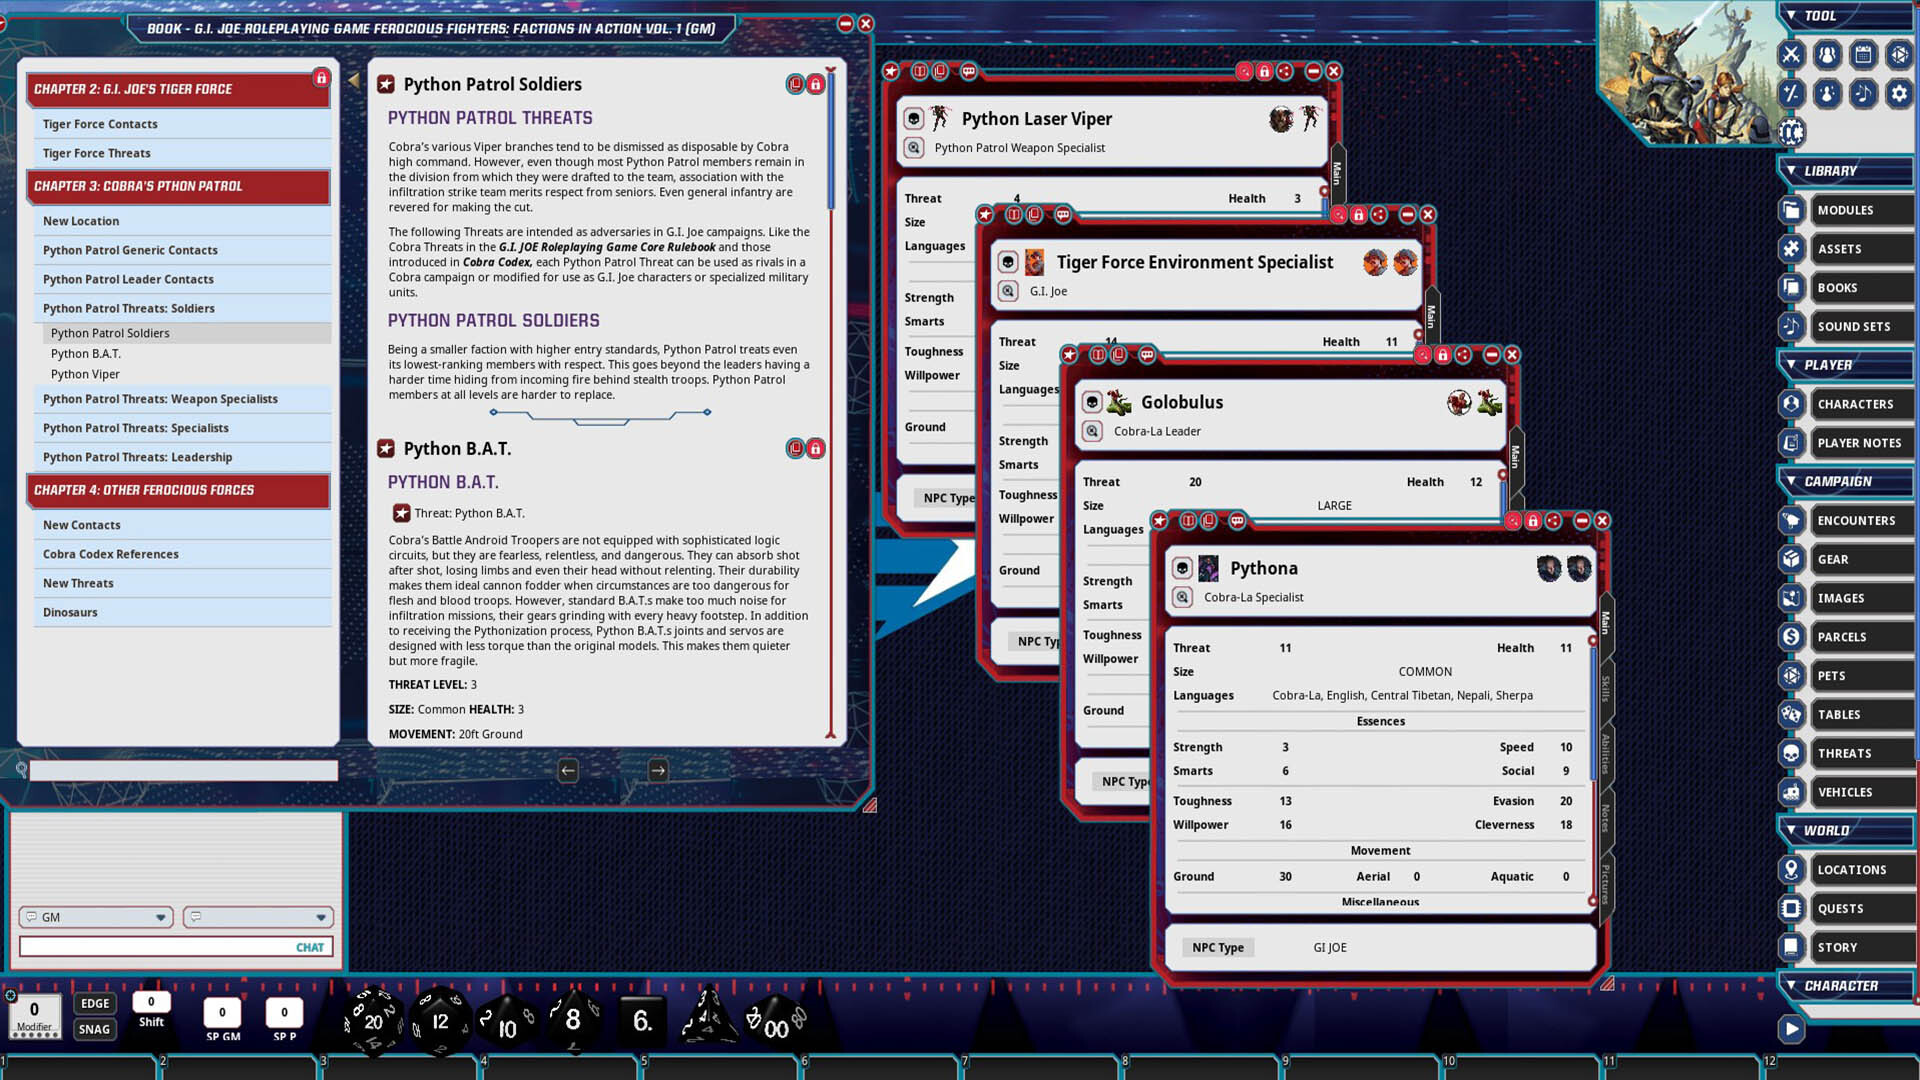Open the Combat Tracker crossed-swords tool
Image resolution: width=1920 pixels, height=1080 pixels.
1793,54
